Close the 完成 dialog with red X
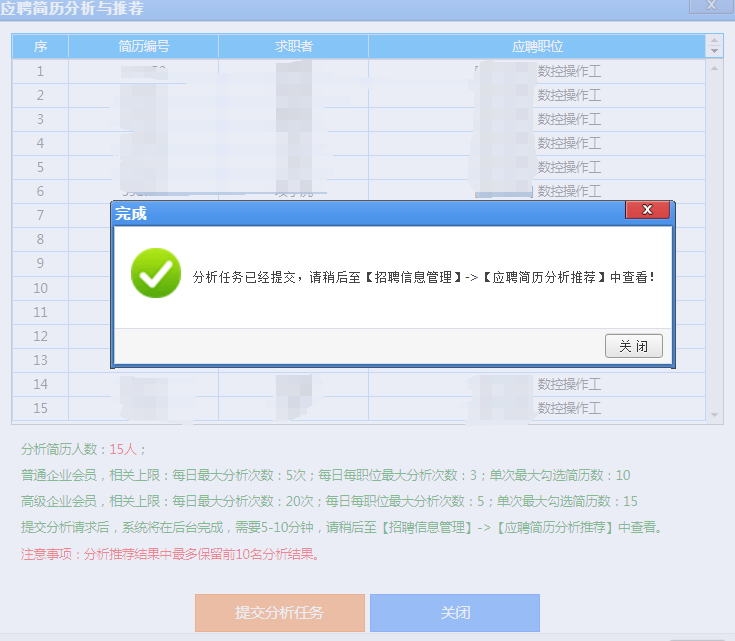The width and height of the screenshot is (735, 641). point(646,210)
